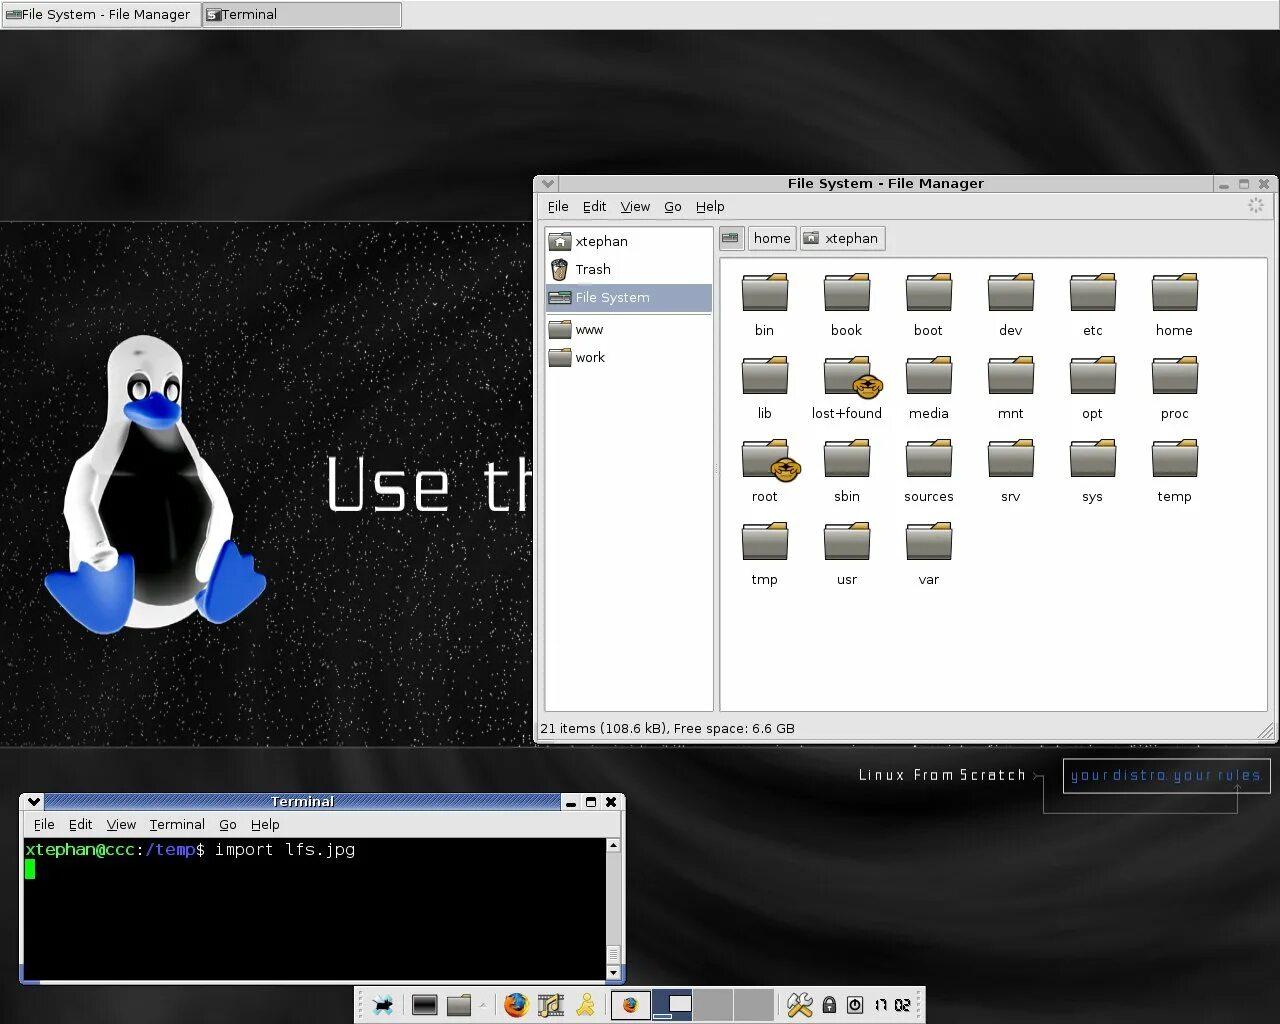Select the boot folder
This screenshot has height=1024, width=1280.
[x=929, y=304]
